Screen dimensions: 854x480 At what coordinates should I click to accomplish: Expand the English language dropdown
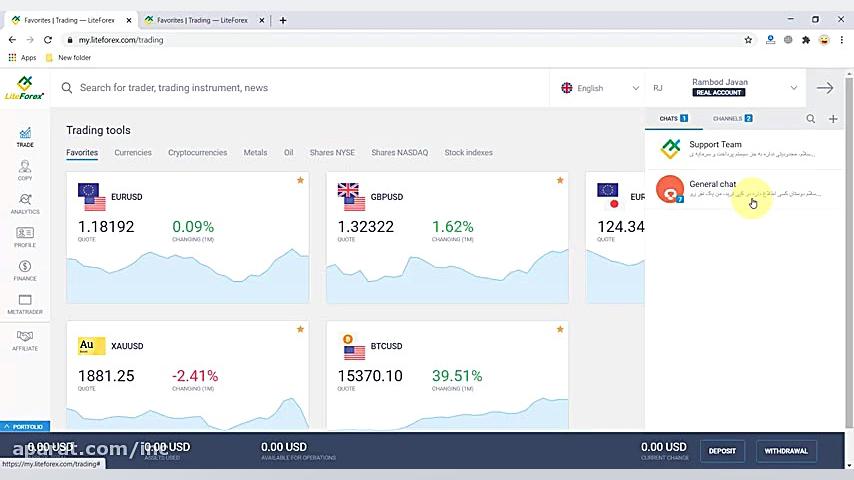[599, 88]
